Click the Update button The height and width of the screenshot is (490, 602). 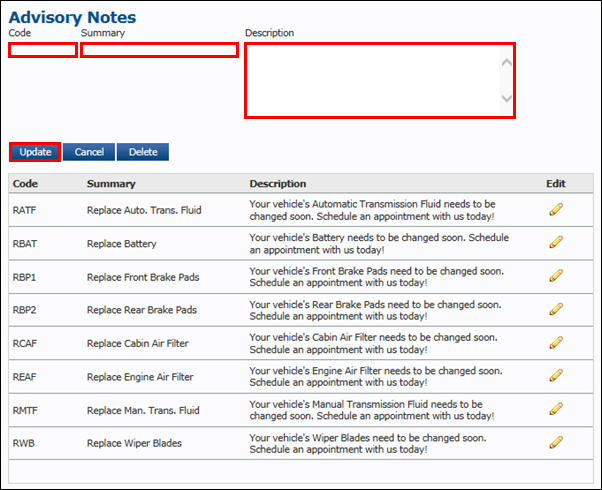click(35, 152)
